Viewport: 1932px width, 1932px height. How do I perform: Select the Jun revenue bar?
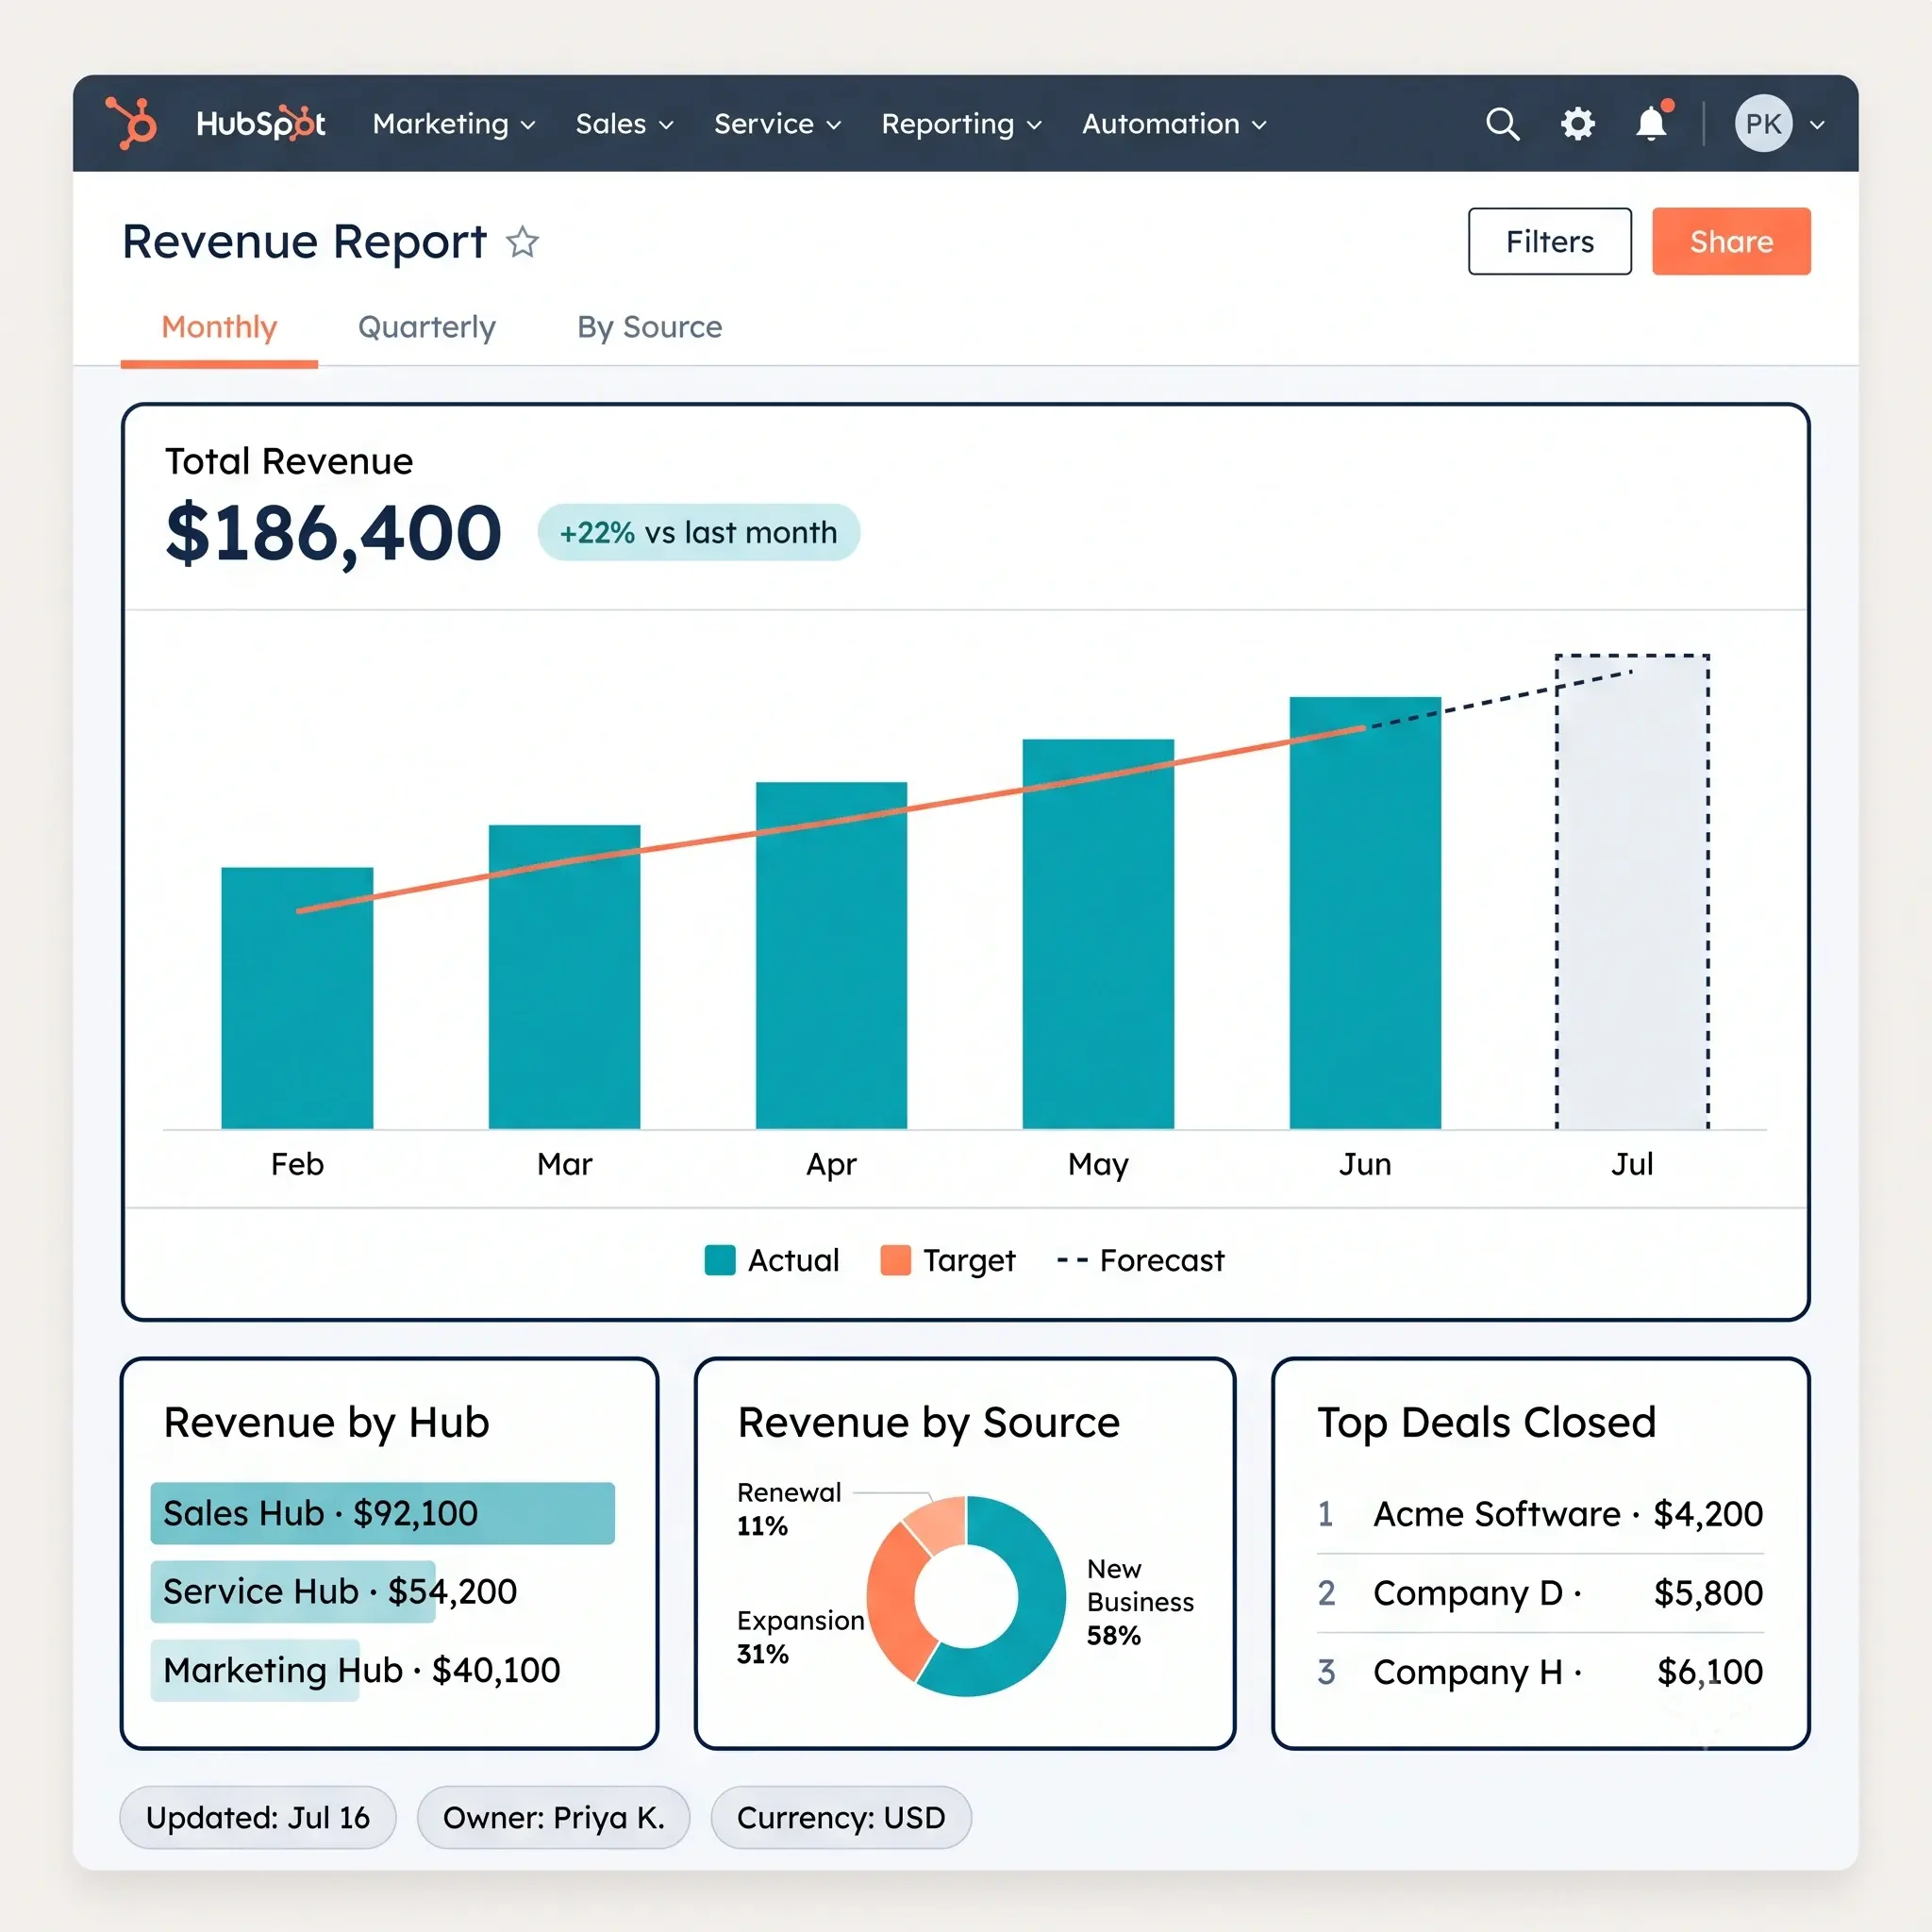click(1365, 913)
